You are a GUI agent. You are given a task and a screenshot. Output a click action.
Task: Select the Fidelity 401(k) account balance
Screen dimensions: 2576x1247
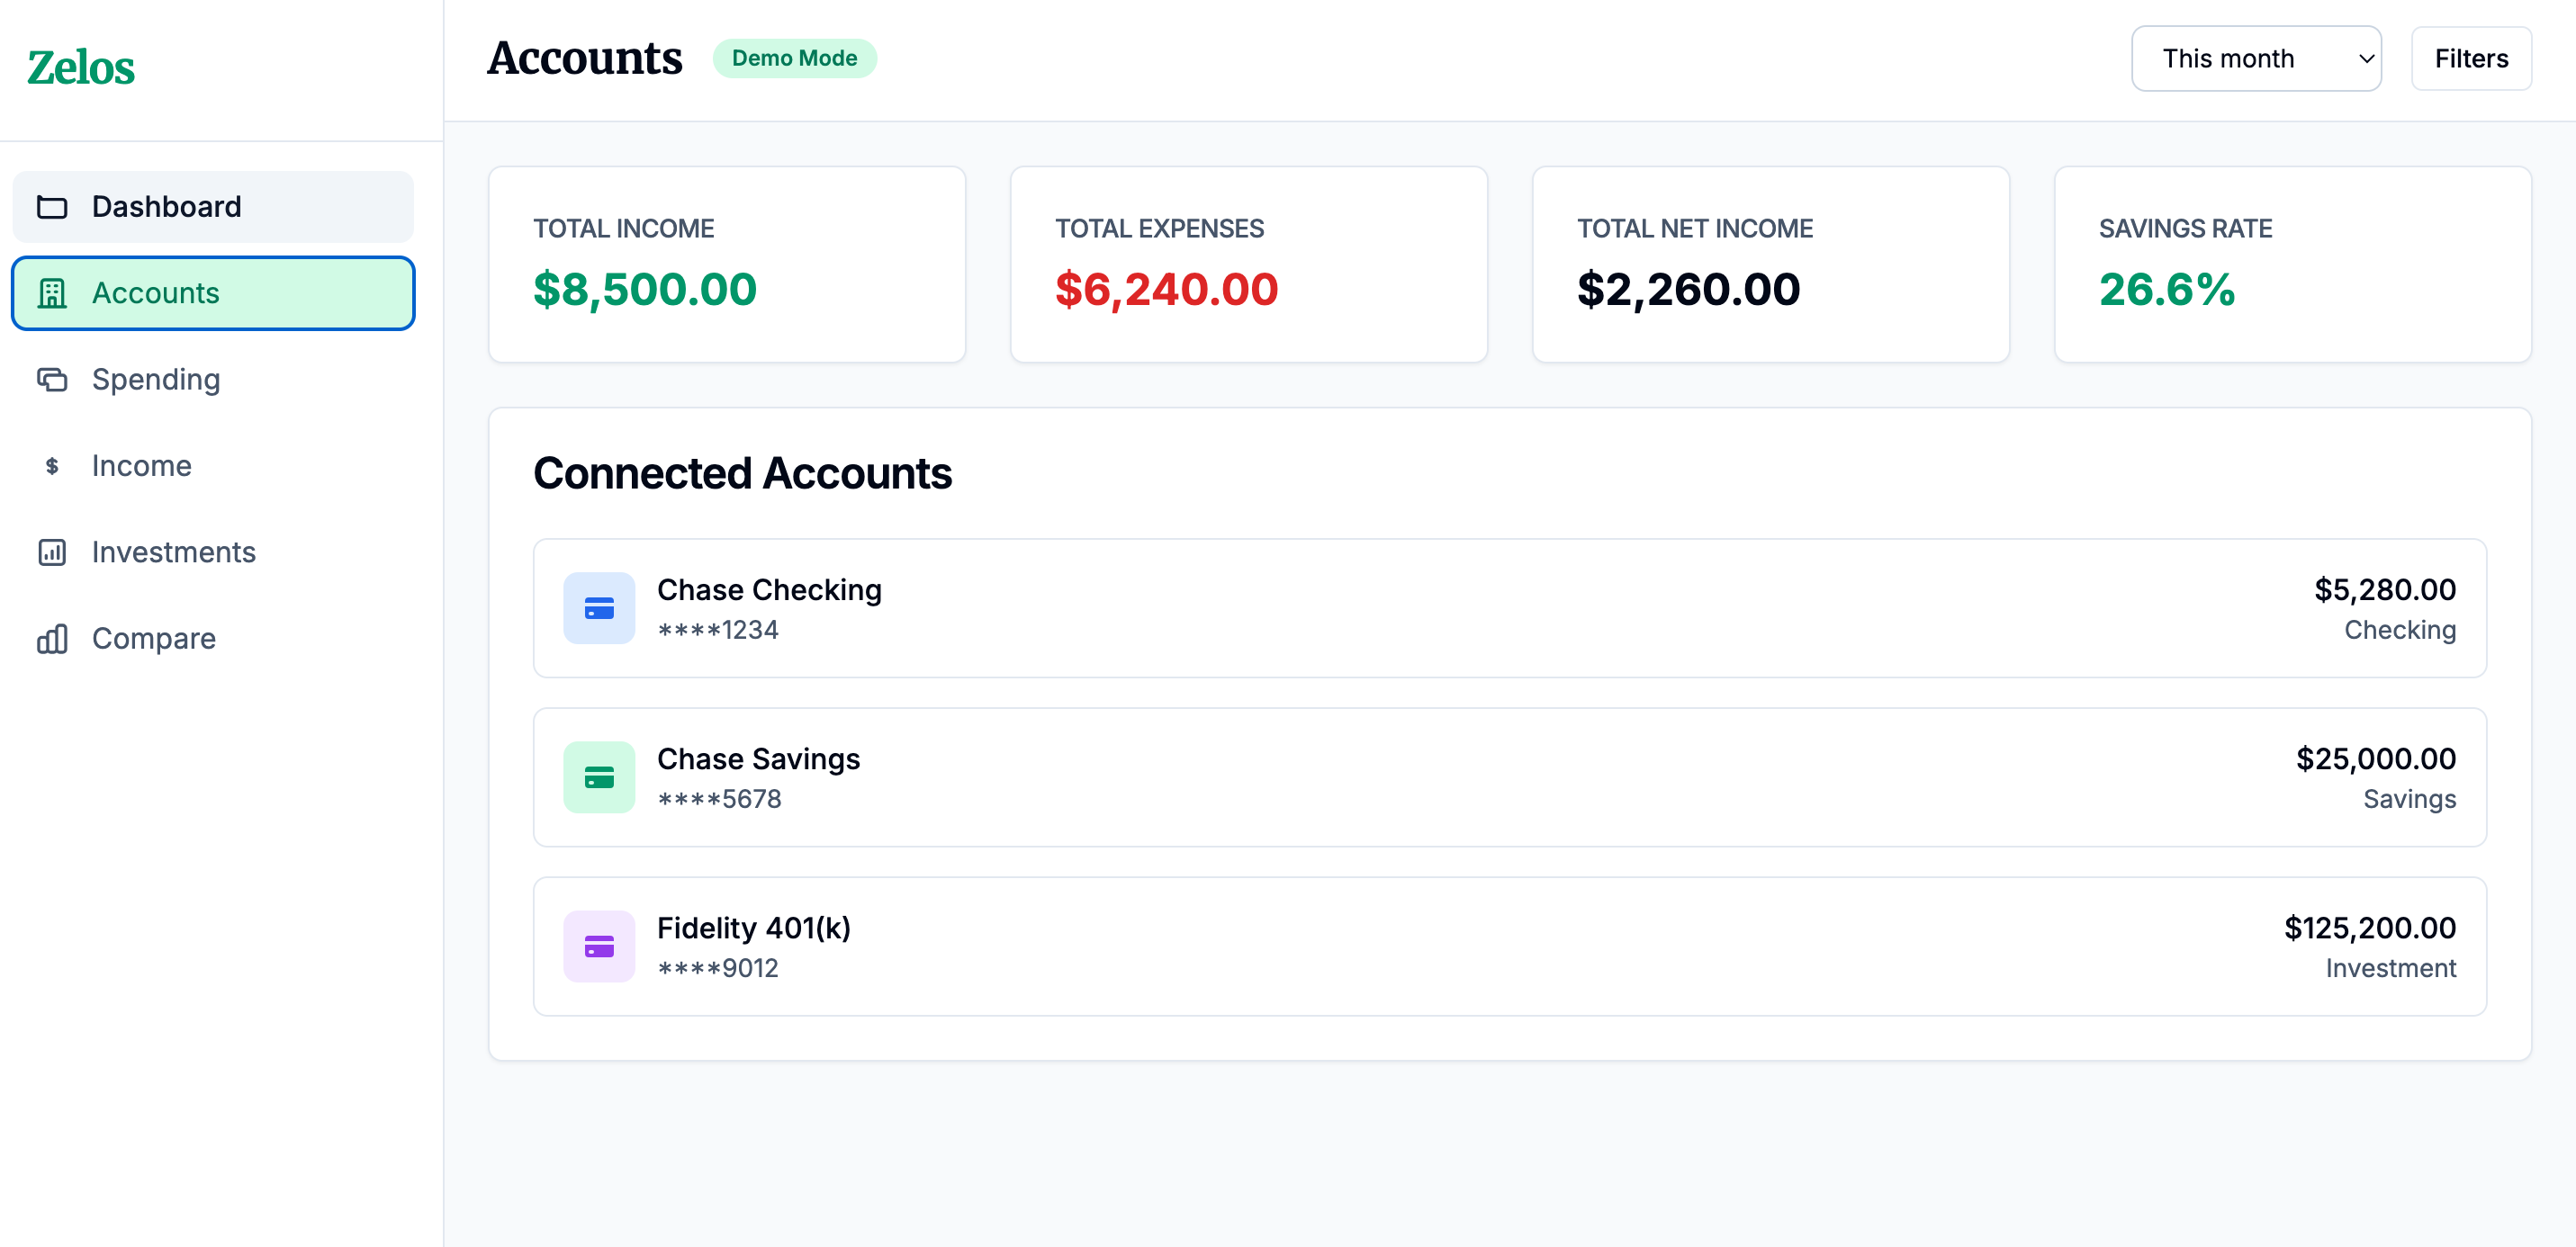pyautogui.click(x=2369, y=928)
